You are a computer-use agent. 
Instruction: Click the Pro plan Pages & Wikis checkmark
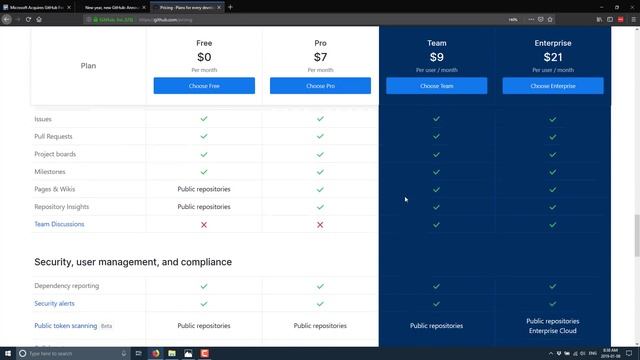pyautogui.click(x=320, y=189)
